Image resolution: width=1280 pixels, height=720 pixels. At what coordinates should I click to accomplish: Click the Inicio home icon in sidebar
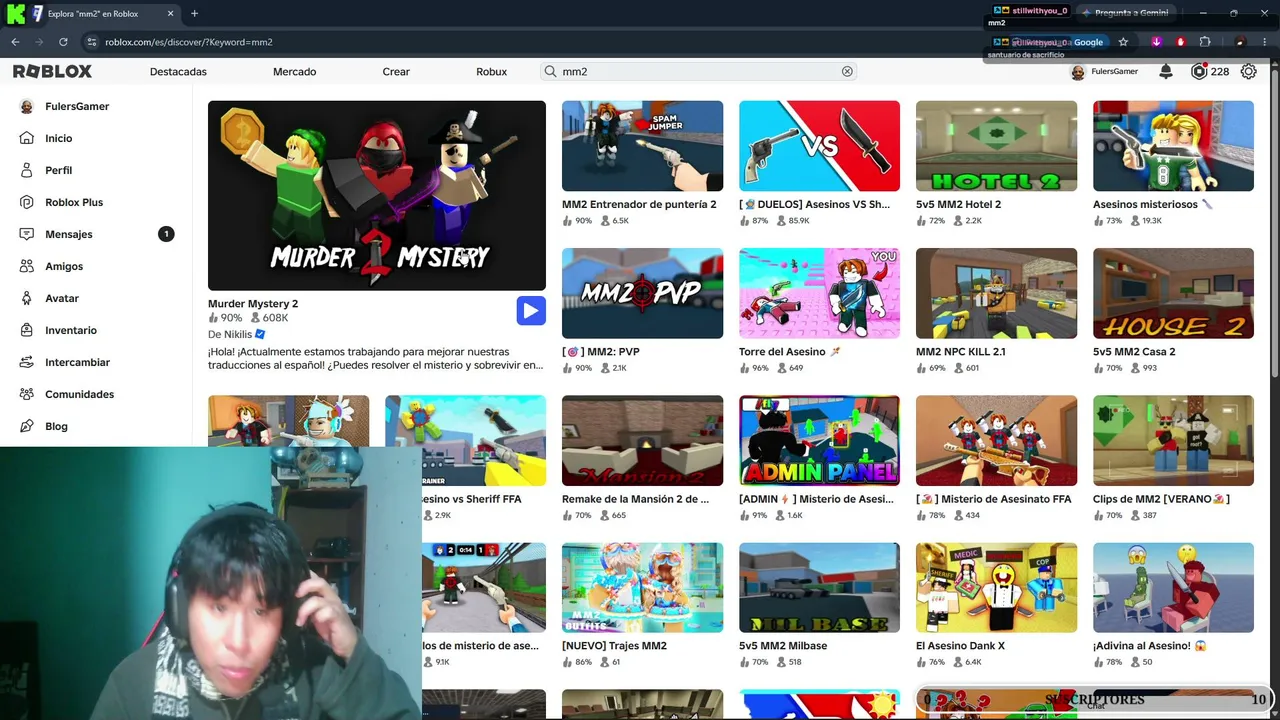27,138
